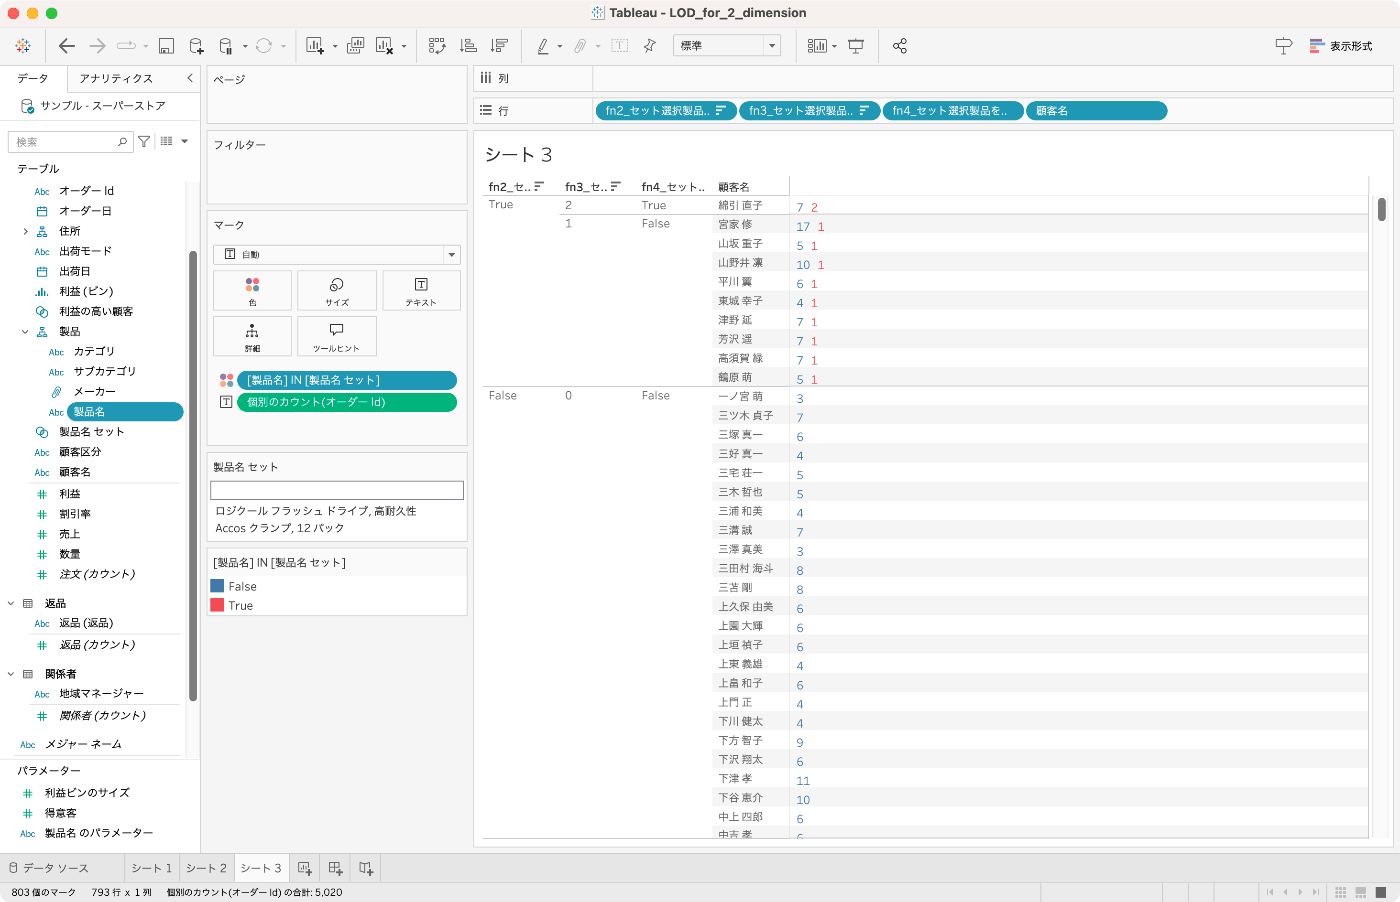
Task: Collapse the 関係者 table section
Action: pyautogui.click(x=11, y=674)
